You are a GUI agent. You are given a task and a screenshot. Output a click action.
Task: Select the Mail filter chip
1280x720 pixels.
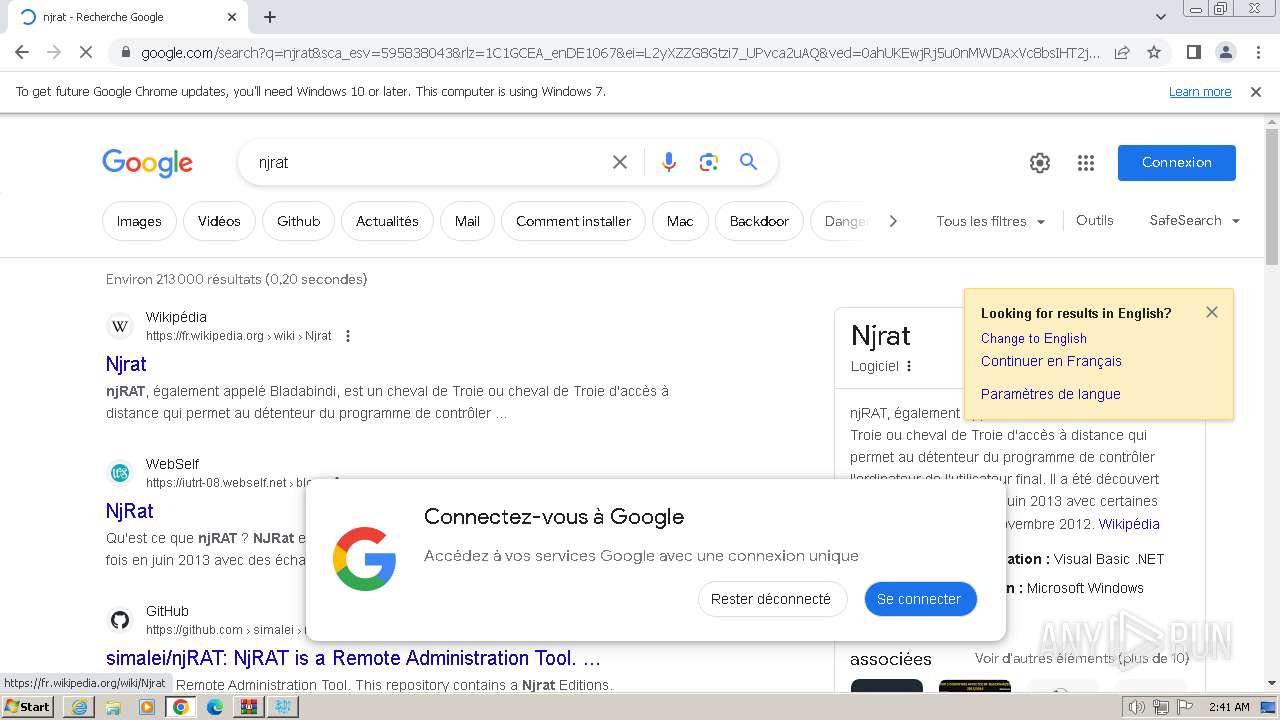pyautogui.click(x=467, y=221)
